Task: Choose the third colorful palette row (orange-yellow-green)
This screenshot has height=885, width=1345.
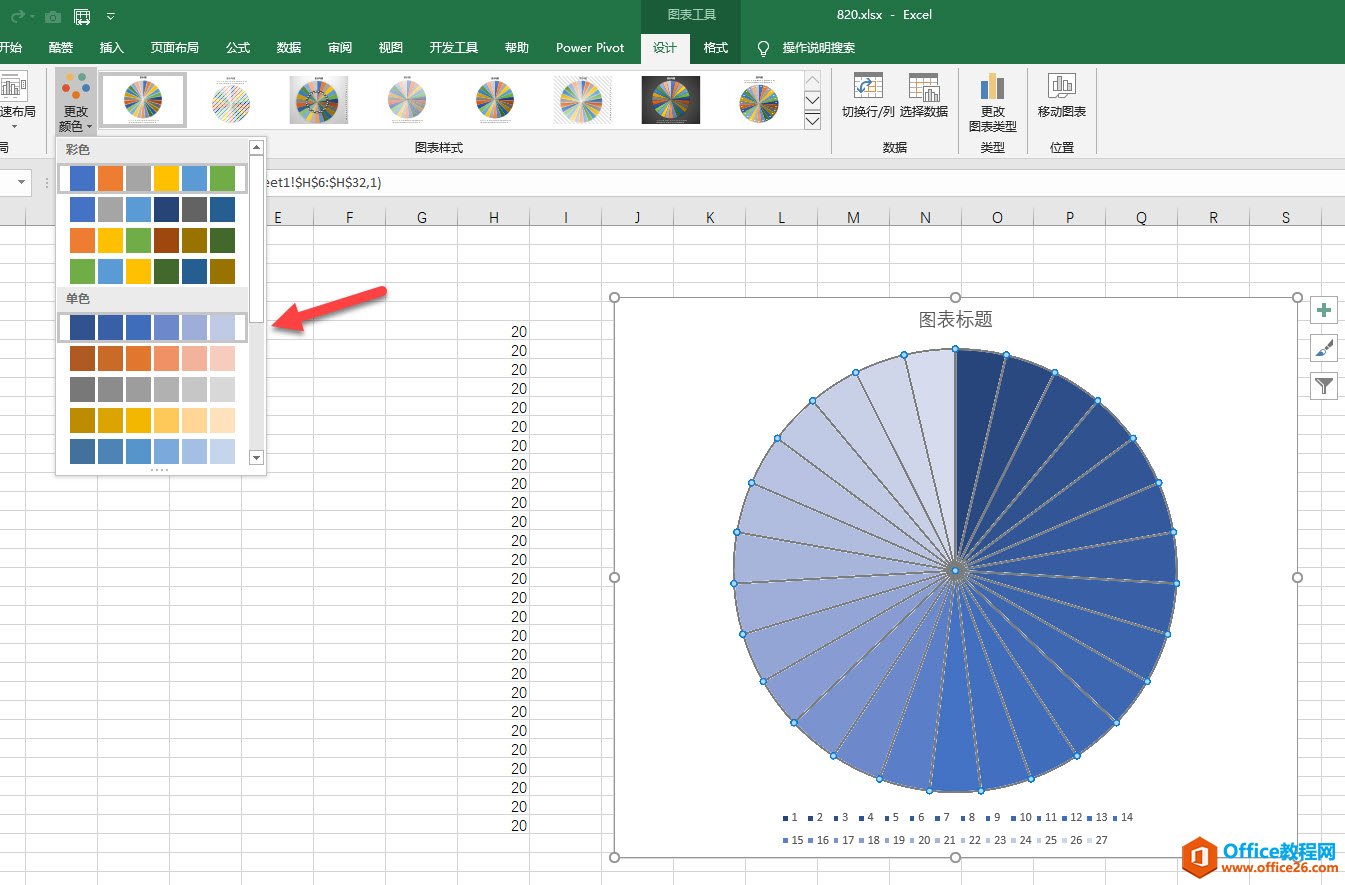Action: (x=152, y=240)
